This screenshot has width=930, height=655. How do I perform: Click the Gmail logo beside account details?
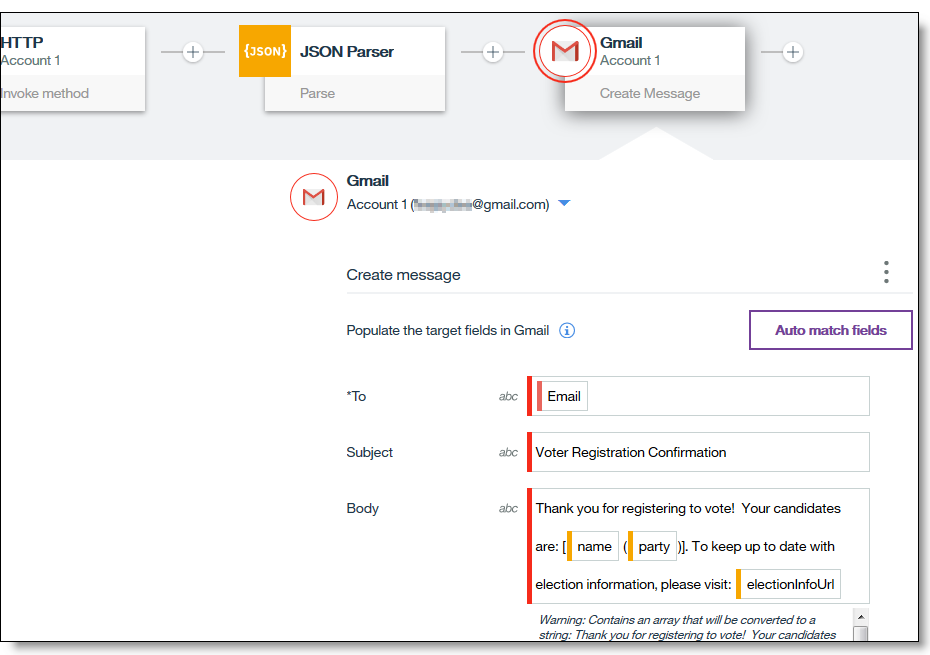313,197
